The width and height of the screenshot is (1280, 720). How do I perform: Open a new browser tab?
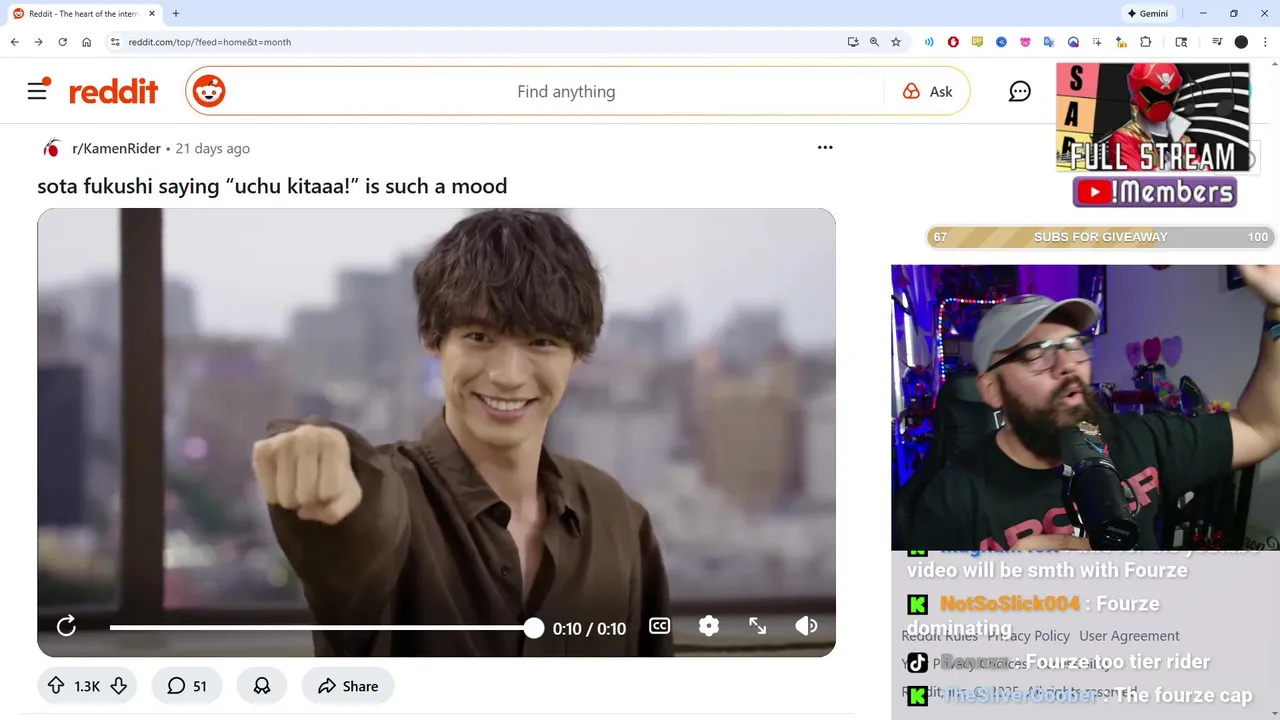tap(176, 14)
